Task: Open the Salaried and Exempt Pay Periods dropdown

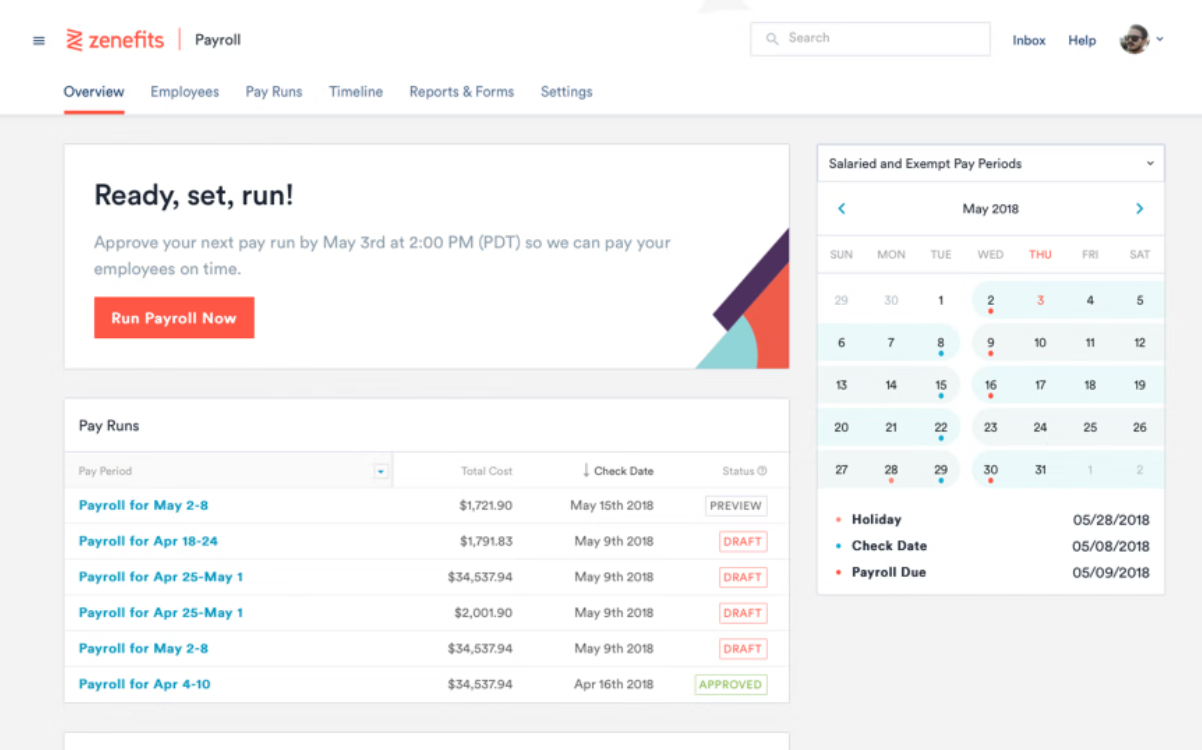Action: [x=1149, y=163]
